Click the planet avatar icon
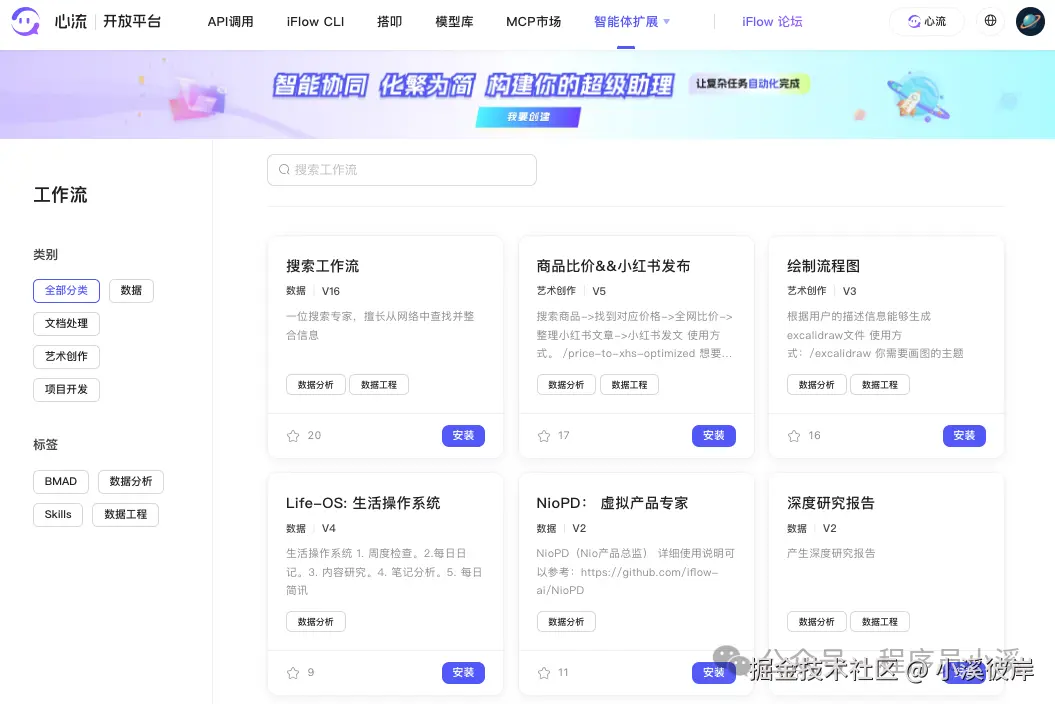1055x704 pixels. tap(1029, 21)
